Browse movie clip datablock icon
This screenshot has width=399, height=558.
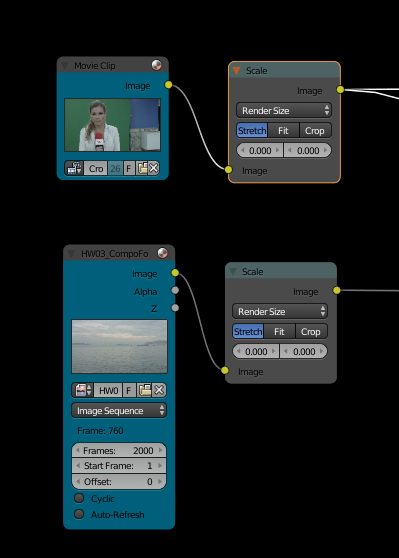tap(74, 168)
